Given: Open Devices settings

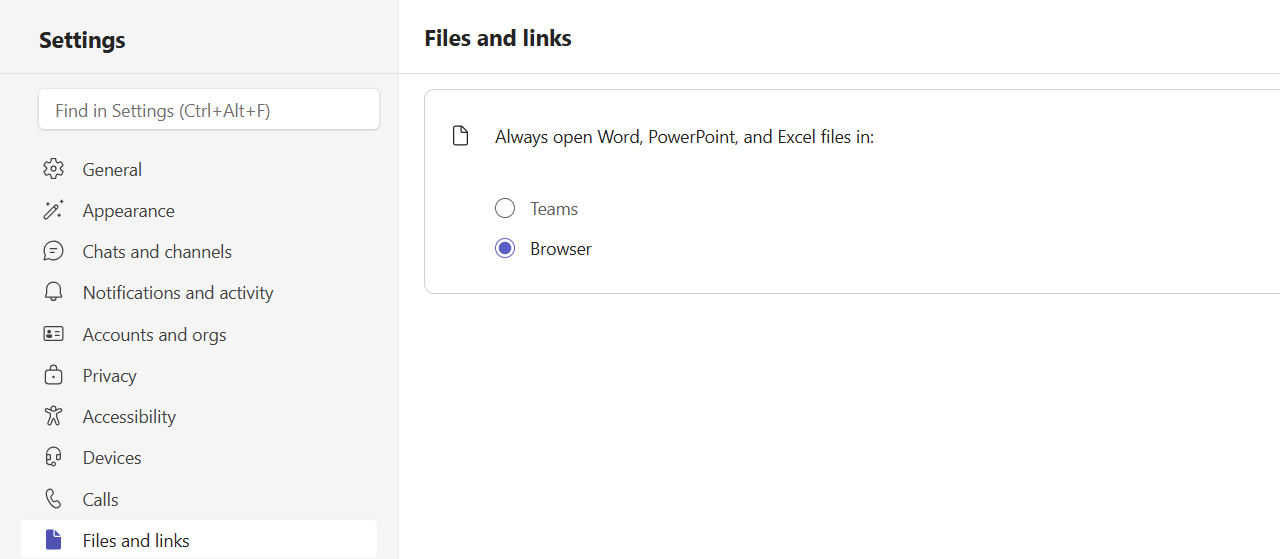Looking at the screenshot, I should point(199,457).
